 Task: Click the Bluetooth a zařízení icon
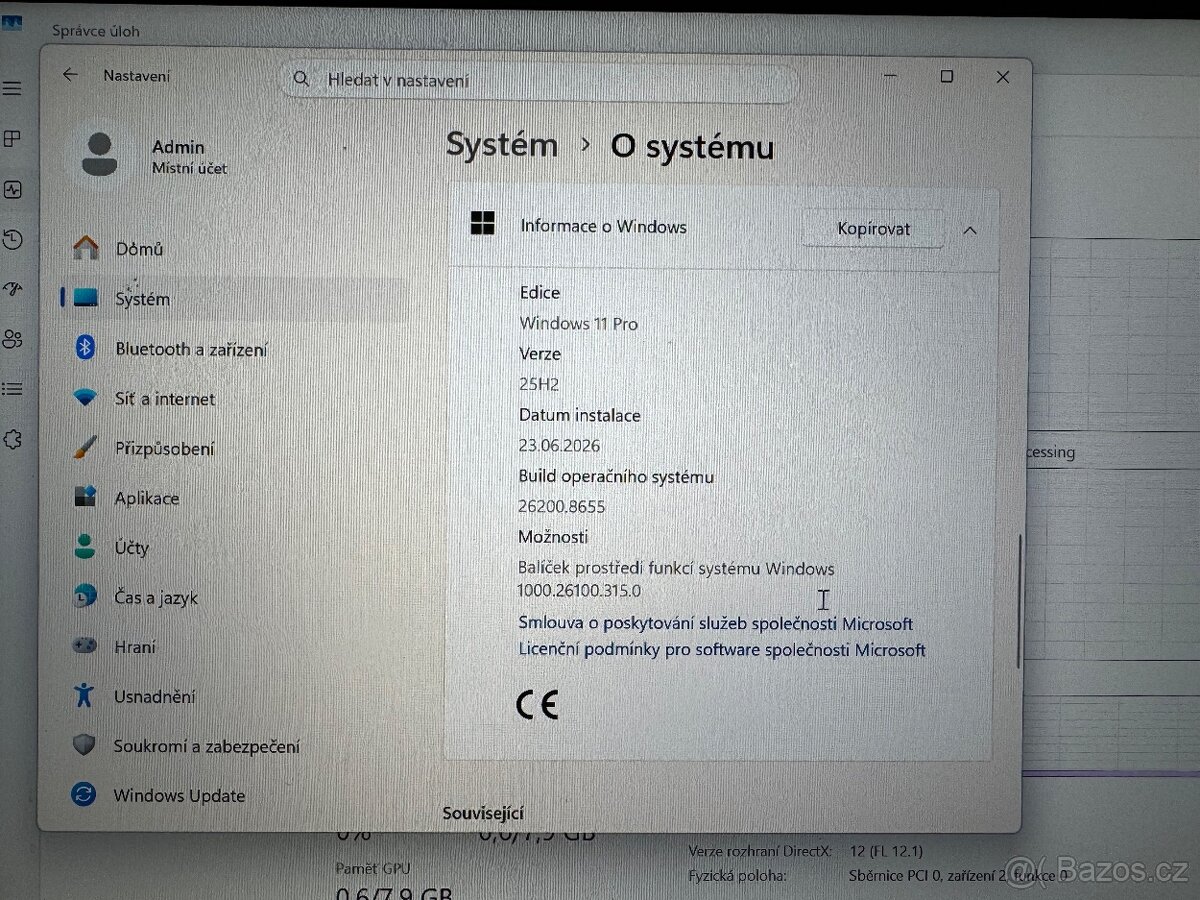86,347
